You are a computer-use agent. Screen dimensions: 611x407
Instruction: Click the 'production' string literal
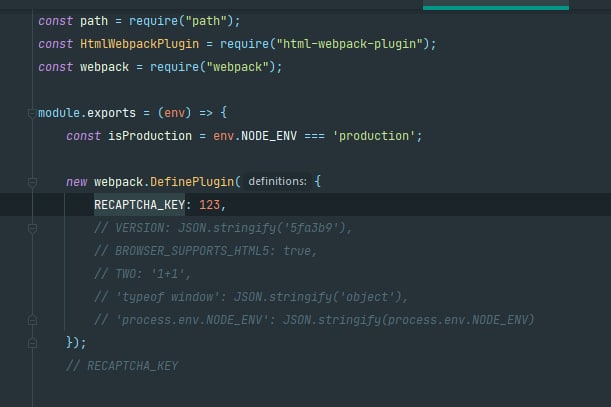pyautogui.click(x=374, y=136)
